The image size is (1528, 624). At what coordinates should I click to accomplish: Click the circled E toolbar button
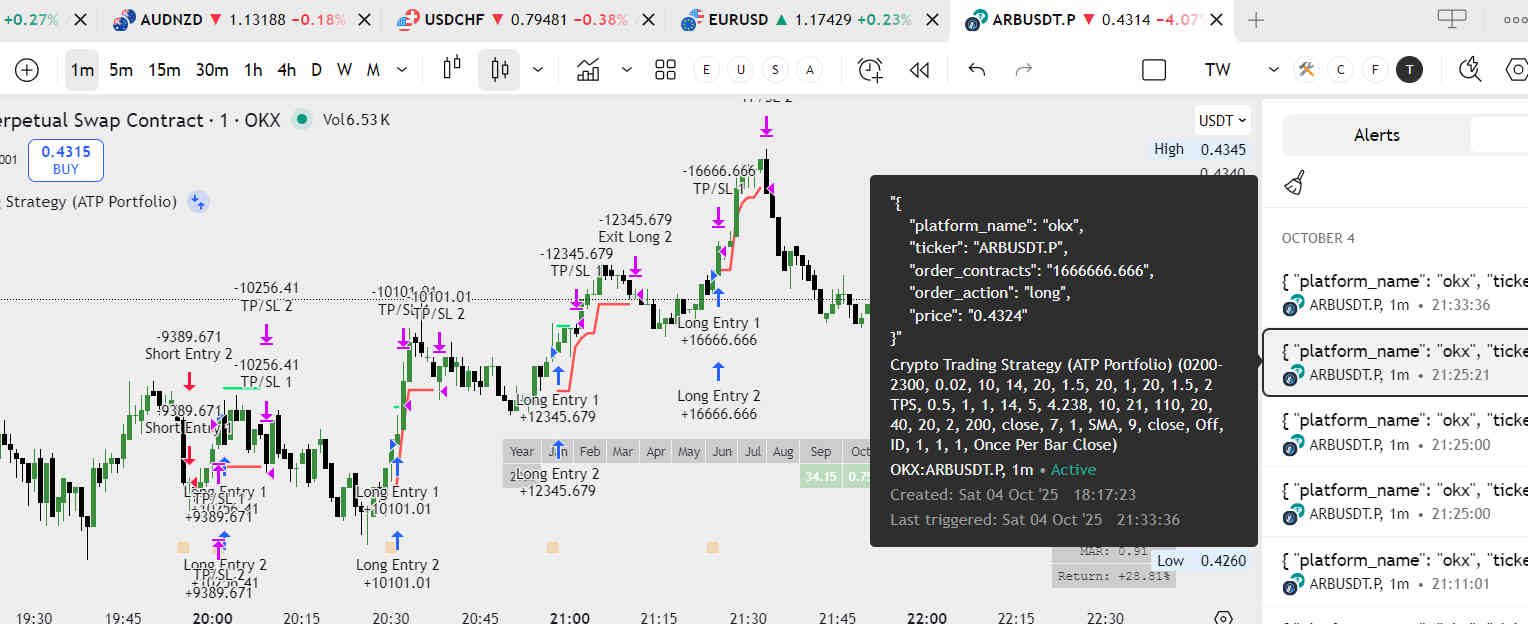(x=706, y=70)
